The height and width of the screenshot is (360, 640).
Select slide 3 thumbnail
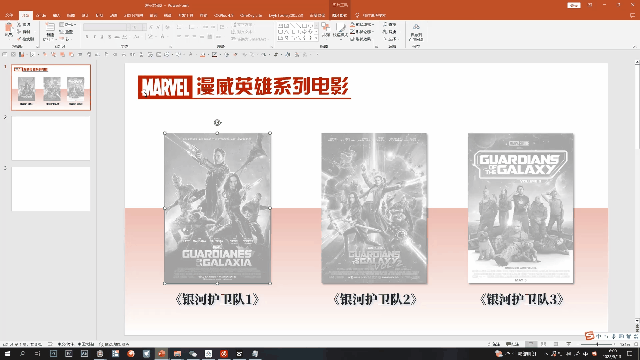(51, 189)
